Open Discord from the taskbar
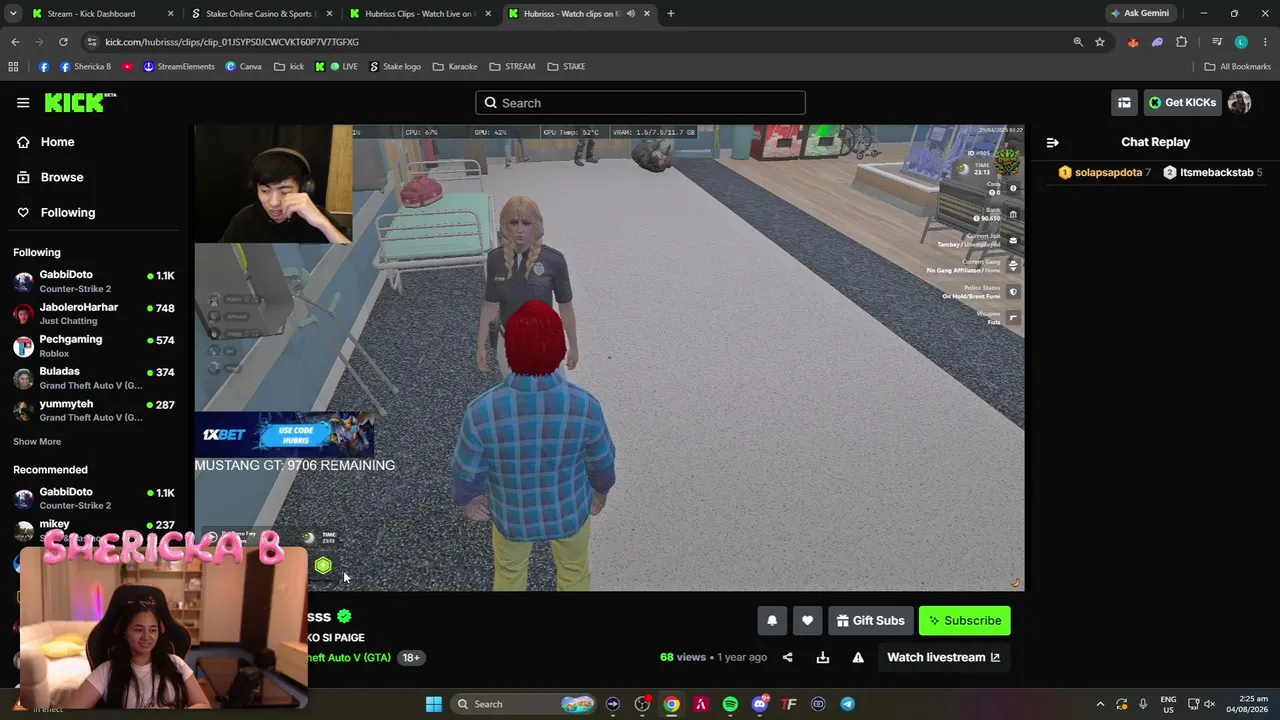This screenshot has width=1280, height=720. [x=760, y=704]
